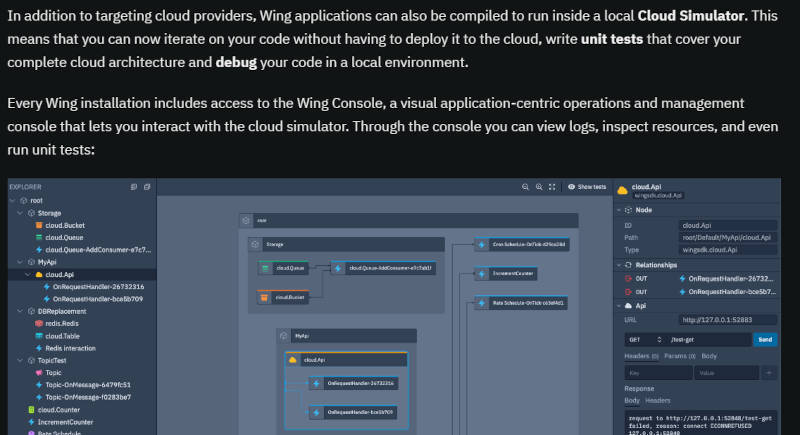Click OnRequestHandler-bce5b709 node in map

click(x=354, y=413)
